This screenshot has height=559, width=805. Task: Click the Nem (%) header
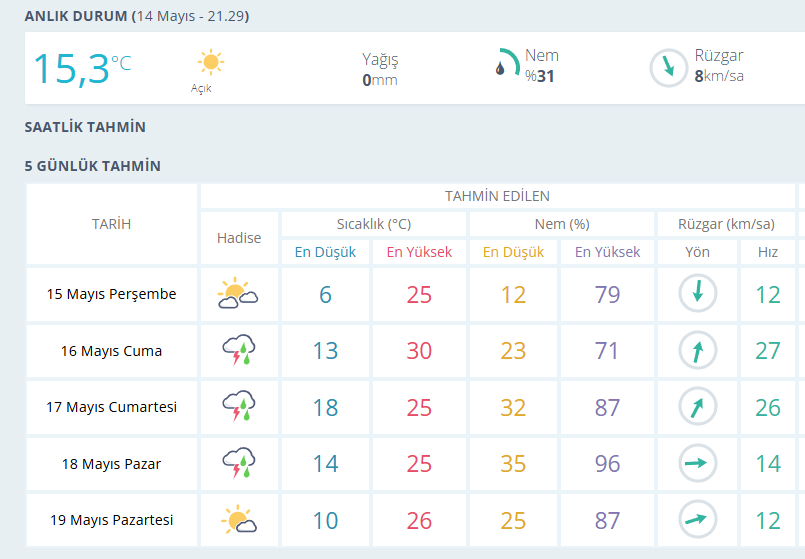(562, 224)
